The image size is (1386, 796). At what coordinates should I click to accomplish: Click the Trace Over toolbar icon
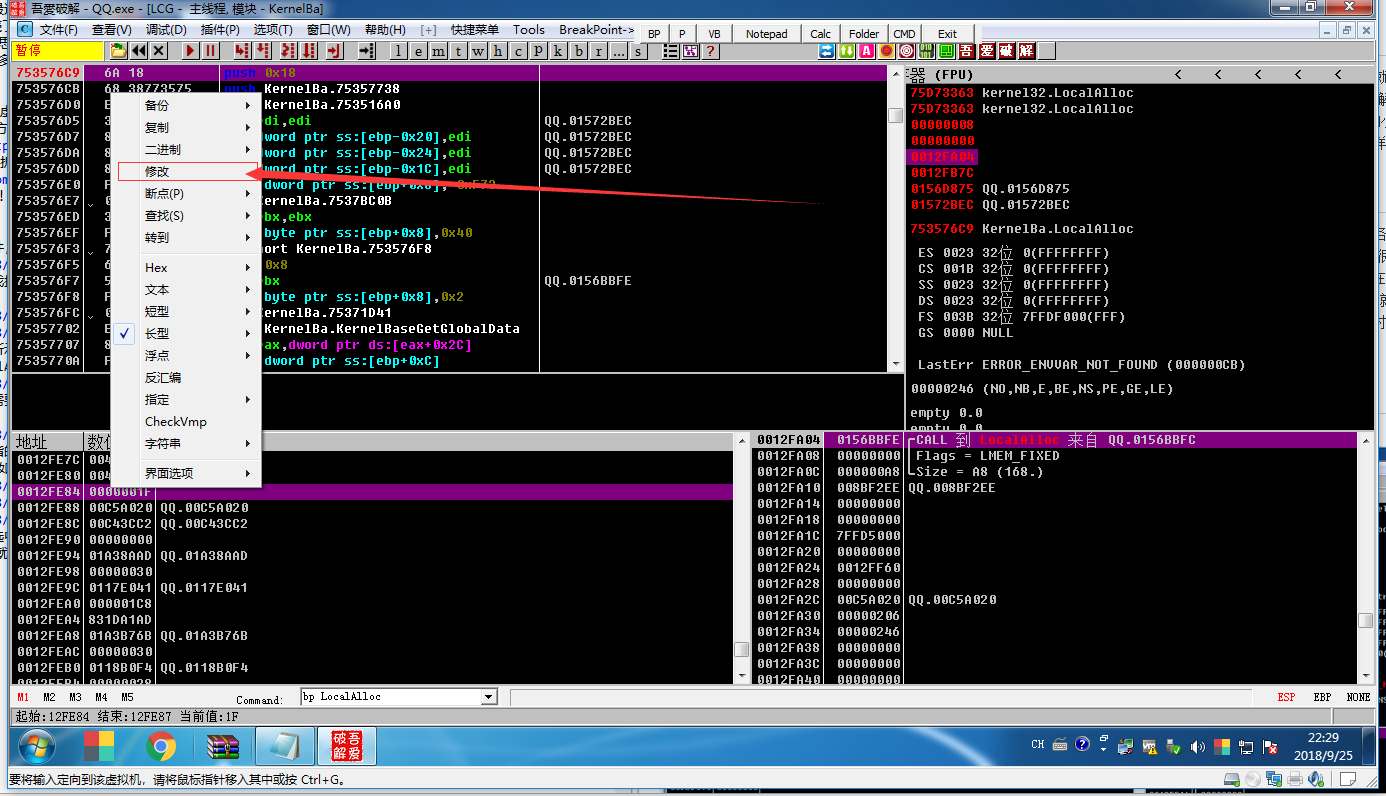point(308,51)
